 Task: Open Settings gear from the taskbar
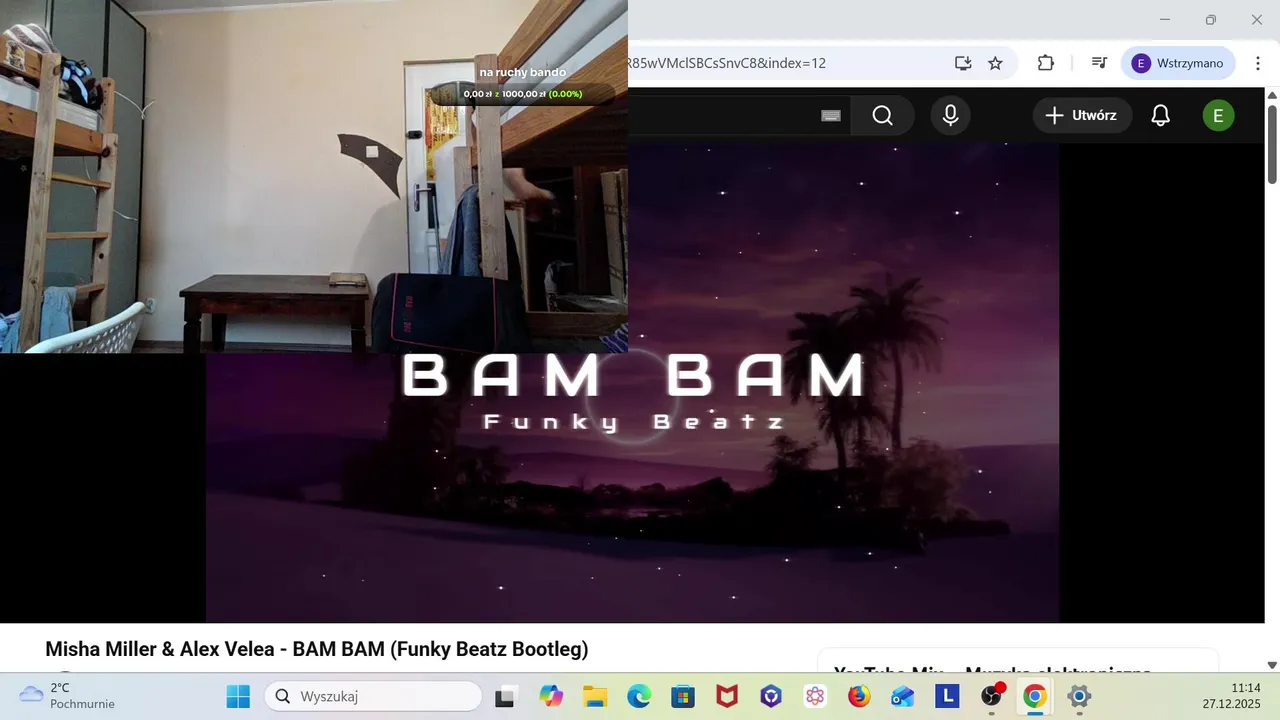click(1079, 697)
